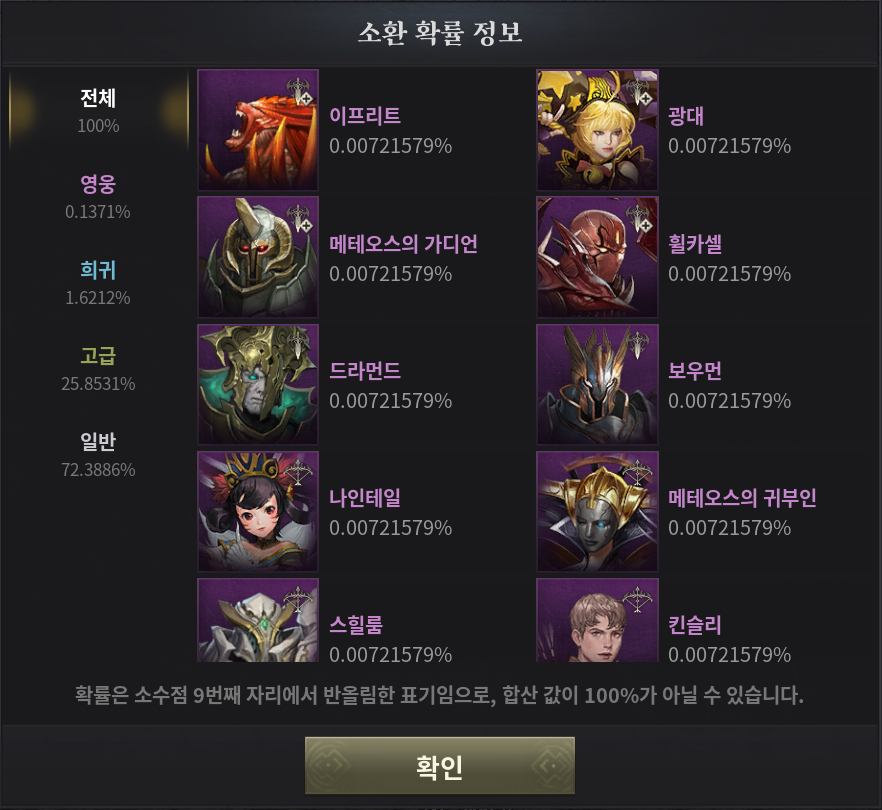
Task: Switch to the 고급 25.8531% tab
Action: click(98, 369)
